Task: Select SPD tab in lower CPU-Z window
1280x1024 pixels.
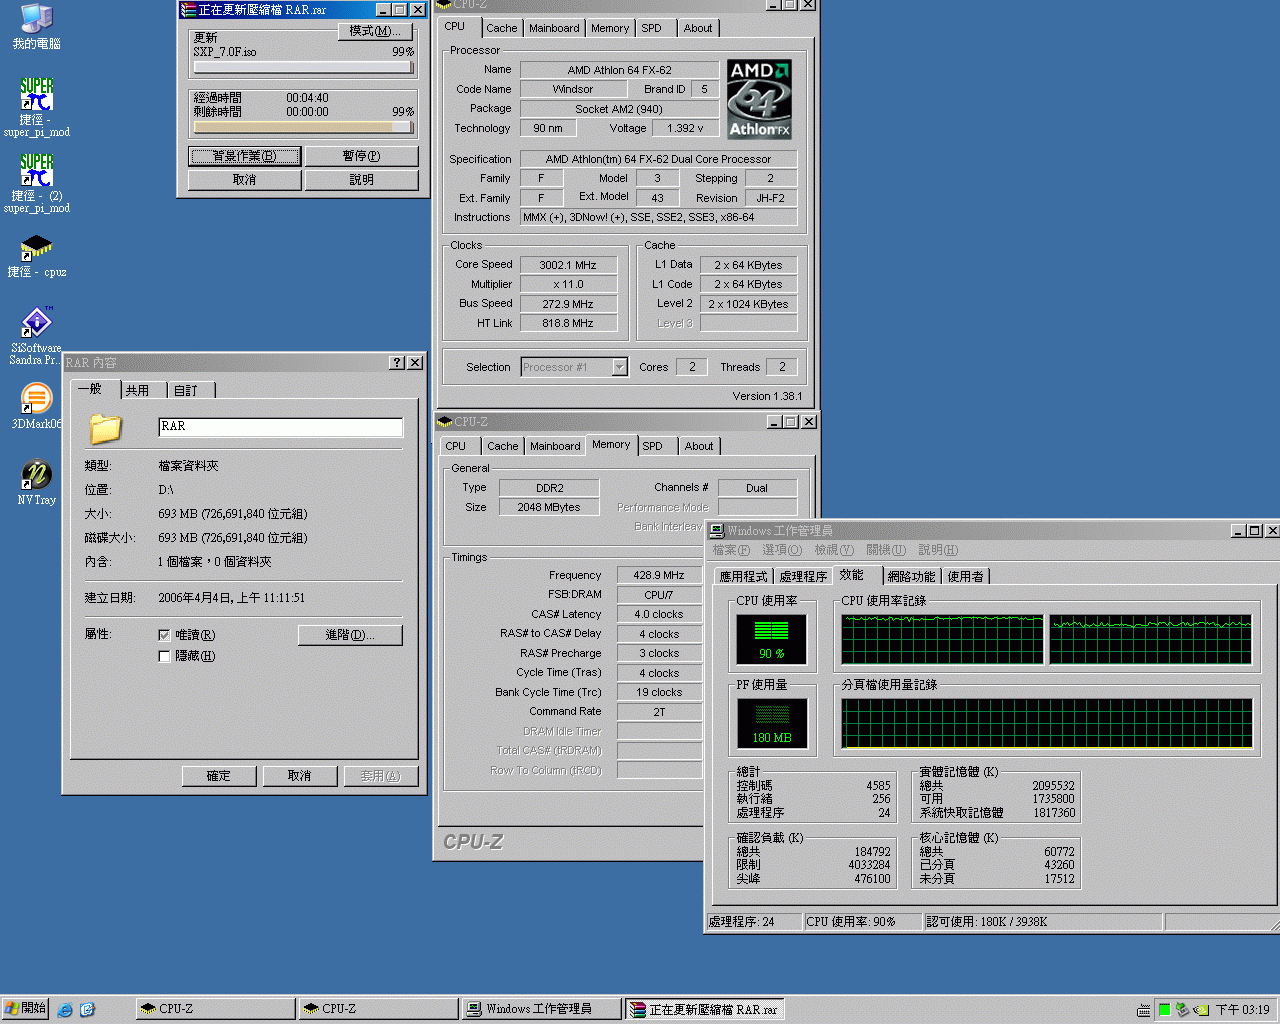Action: tap(652, 446)
